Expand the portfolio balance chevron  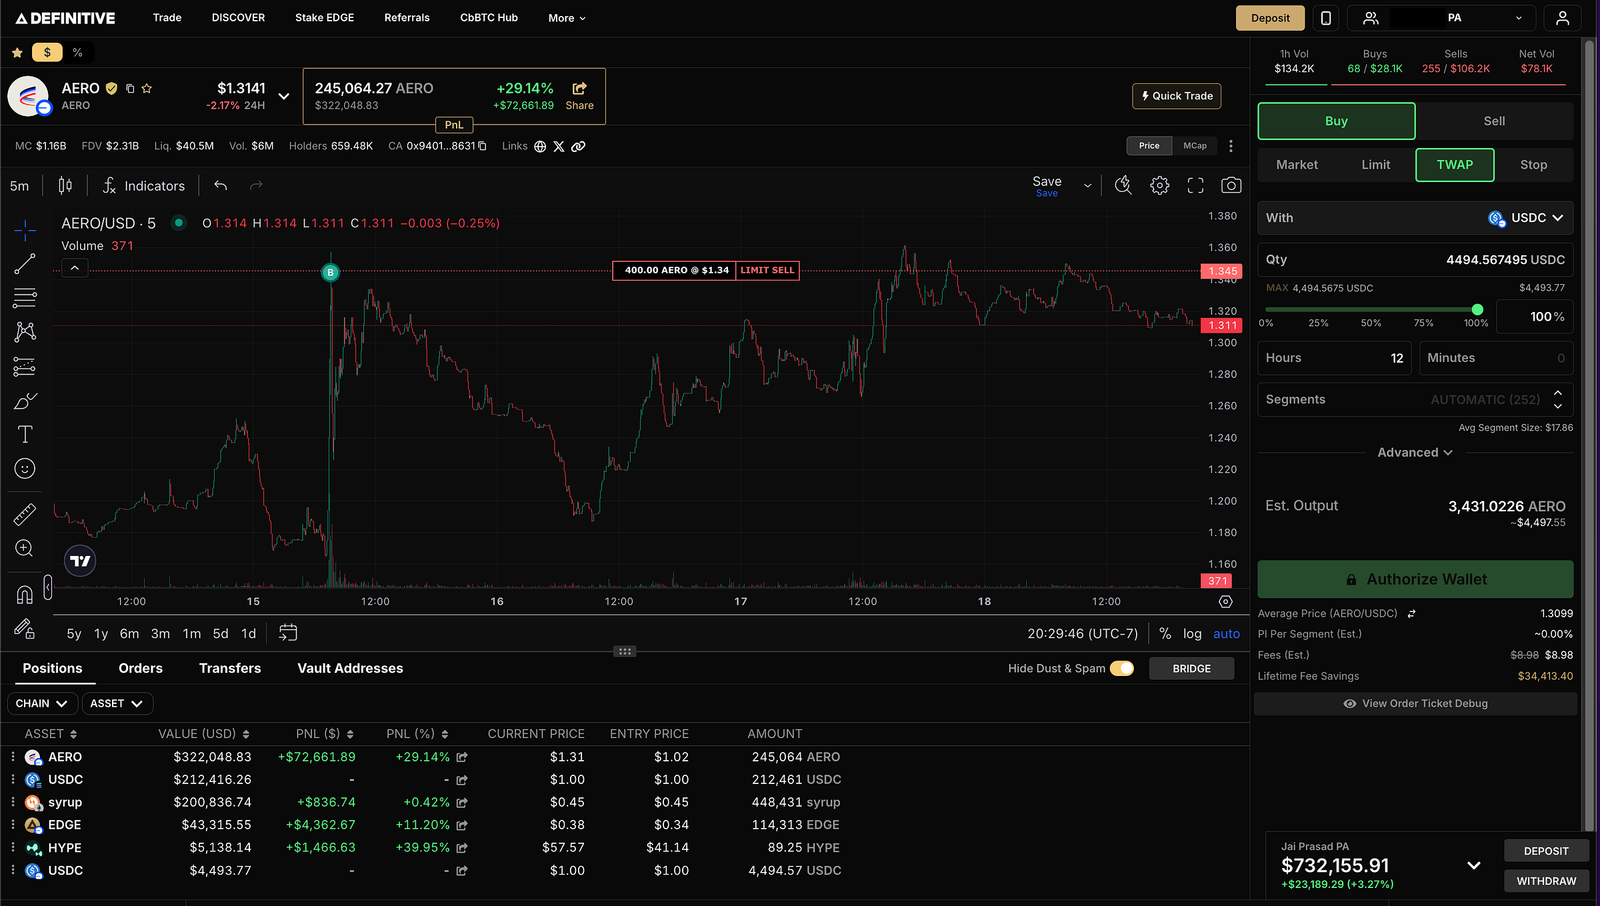click(x=1474, y=866)
